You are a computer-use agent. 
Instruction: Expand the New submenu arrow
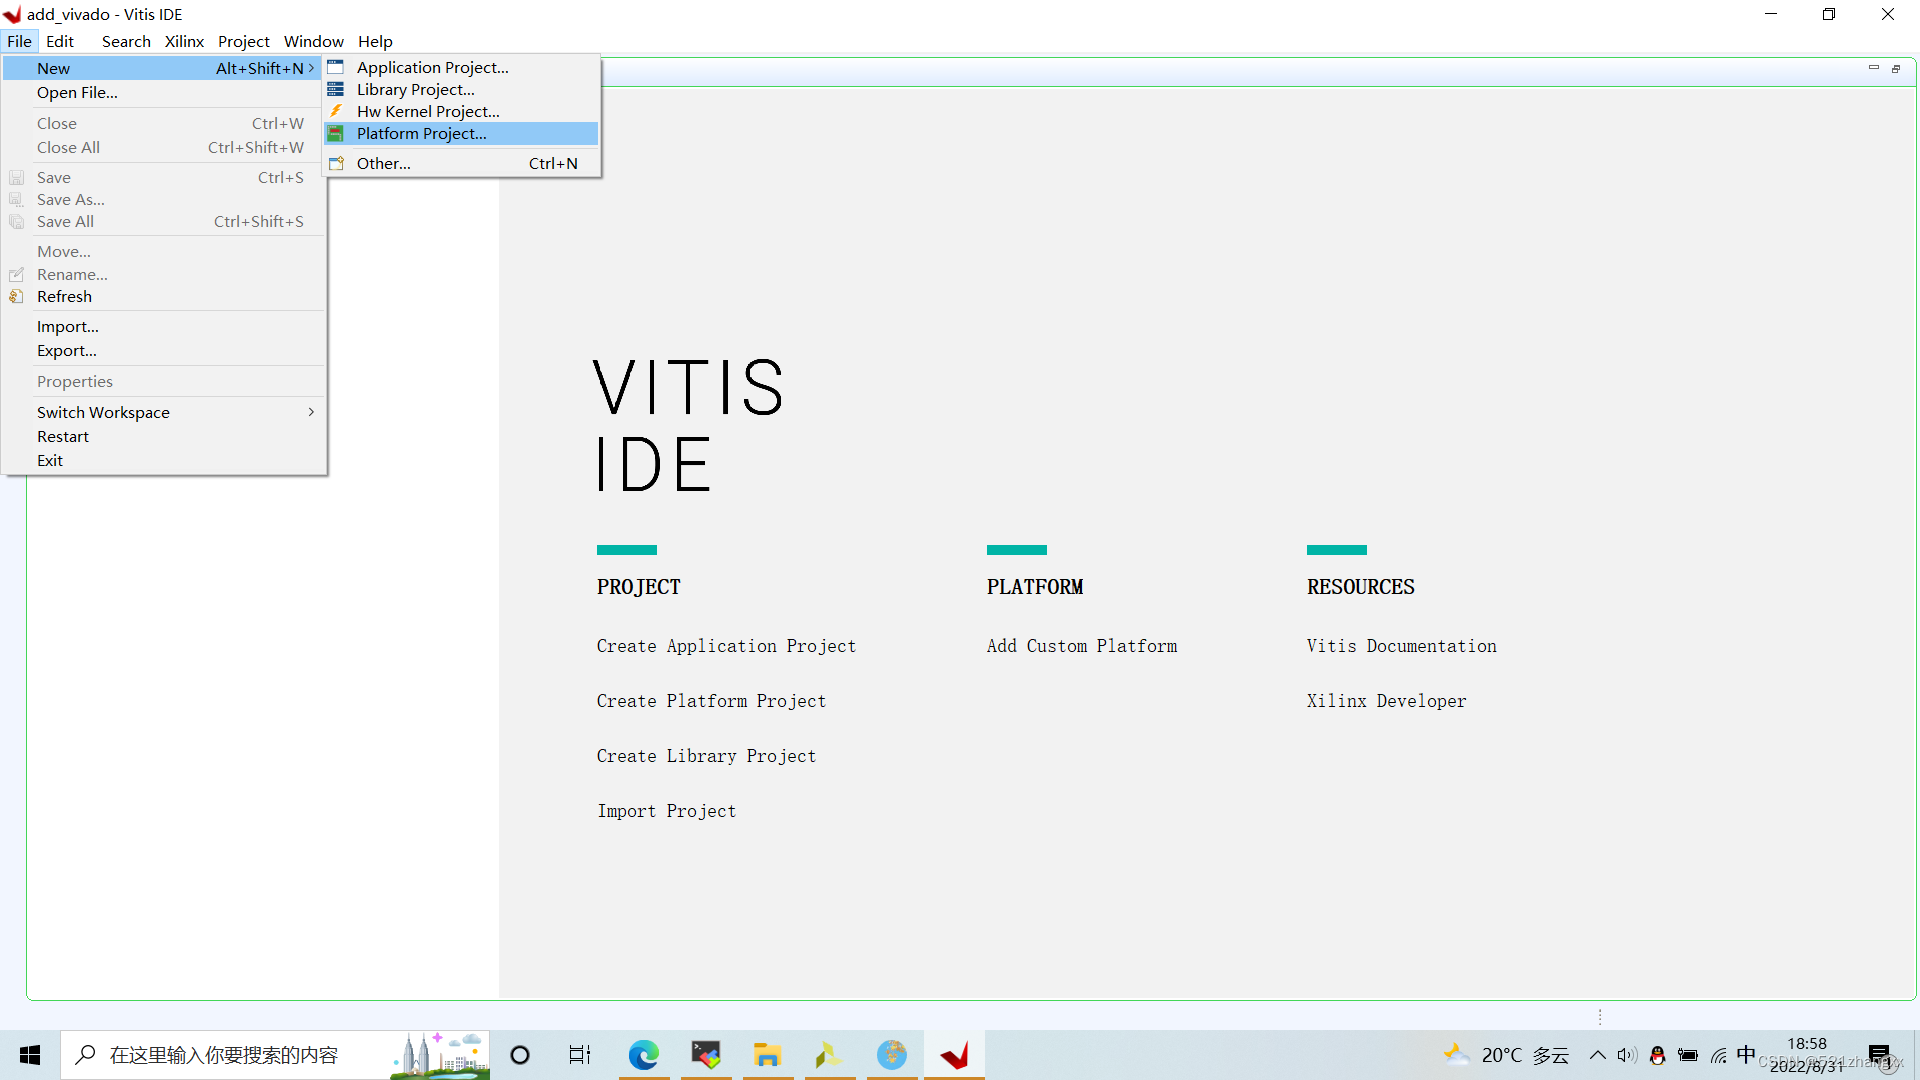(311, 68)
